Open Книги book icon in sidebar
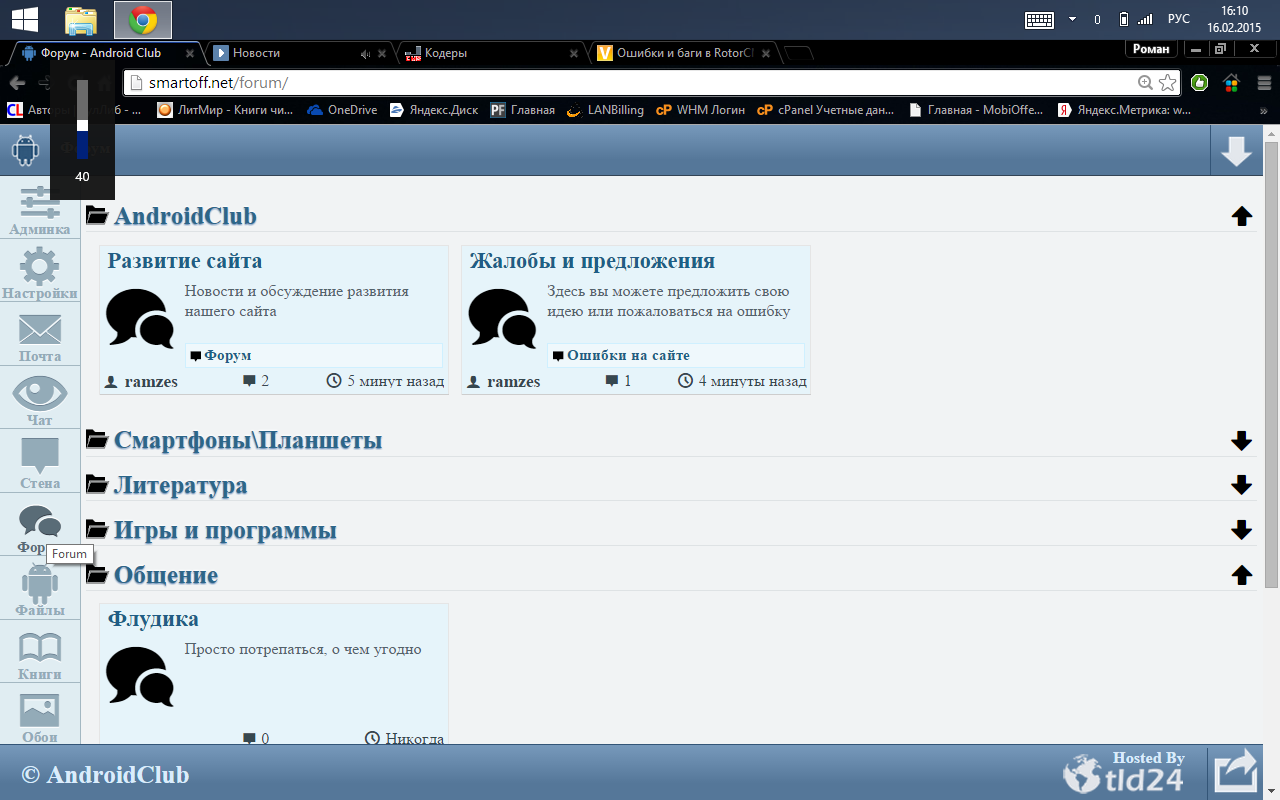This screenshot has width=1280, height=800. (40, 652)
